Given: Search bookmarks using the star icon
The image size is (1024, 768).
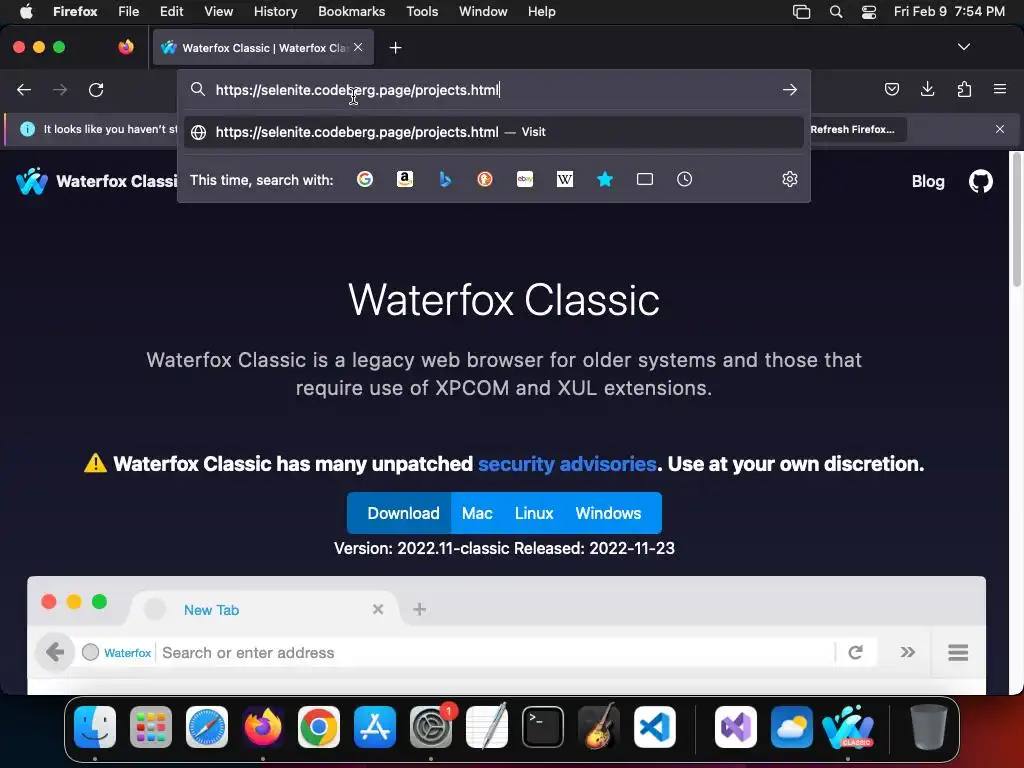Looking at the screenshot, I should pos(605,179).
